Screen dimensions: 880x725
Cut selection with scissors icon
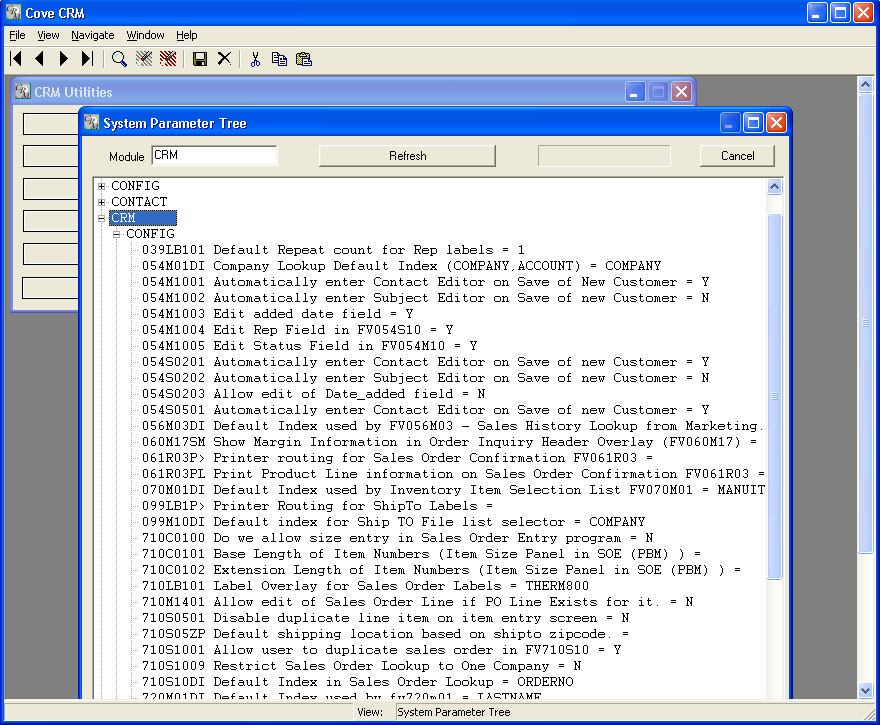coord(255,59)
